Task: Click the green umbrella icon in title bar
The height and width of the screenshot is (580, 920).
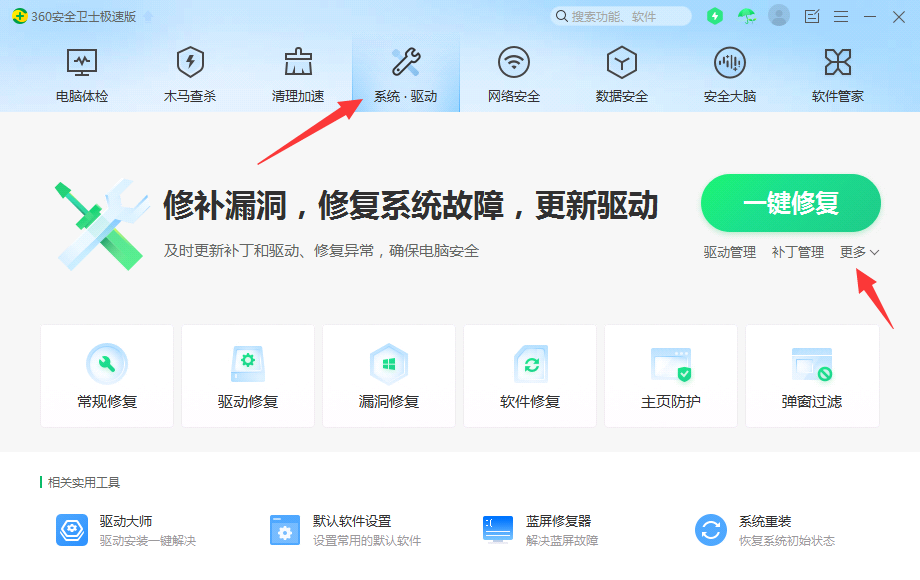Action: click(x=747, y=16)
